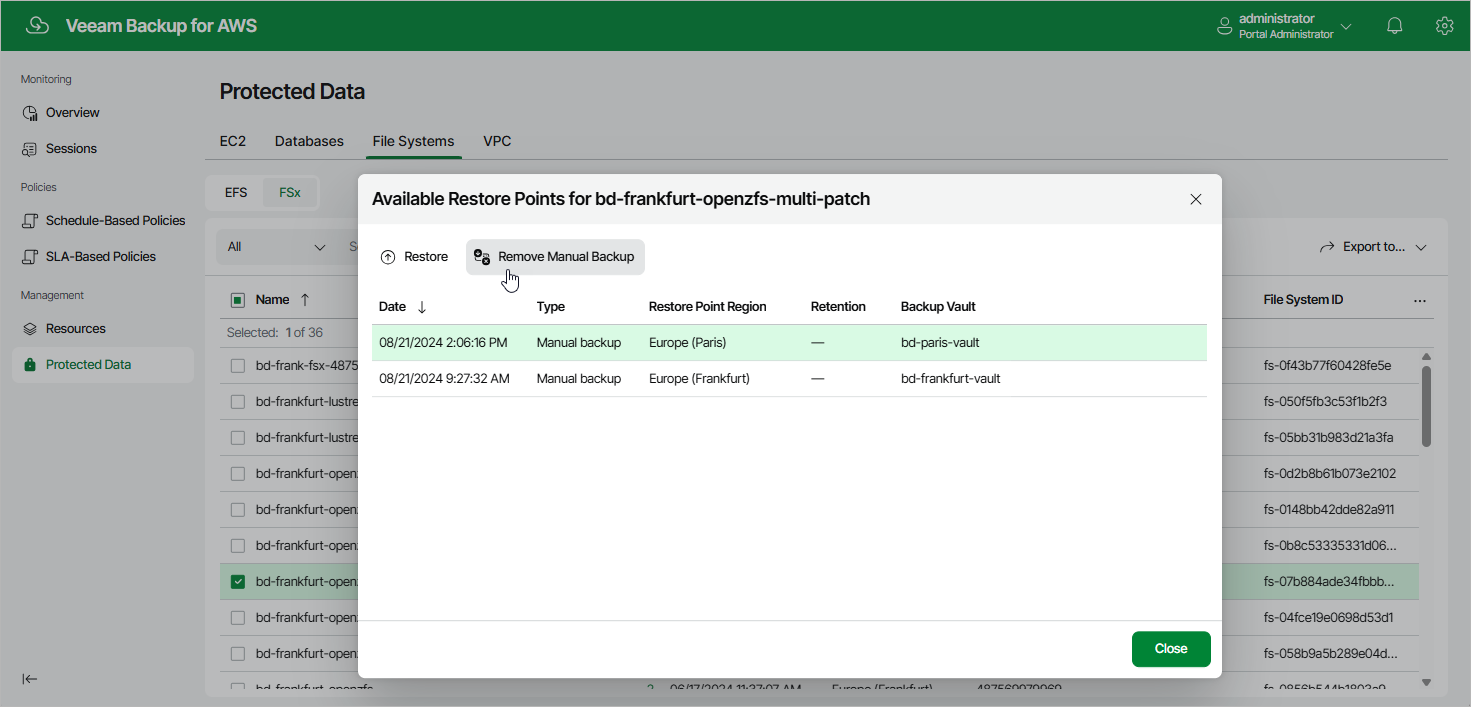Viewport: 1471px width, 707px height.
Task: Switch to the Databases tab
Action: tap(309, 141)
